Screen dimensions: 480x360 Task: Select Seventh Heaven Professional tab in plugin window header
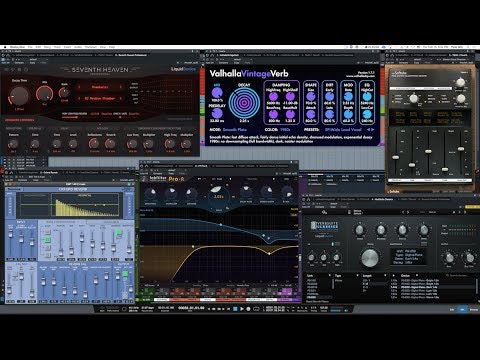click(x=132, y=55)
